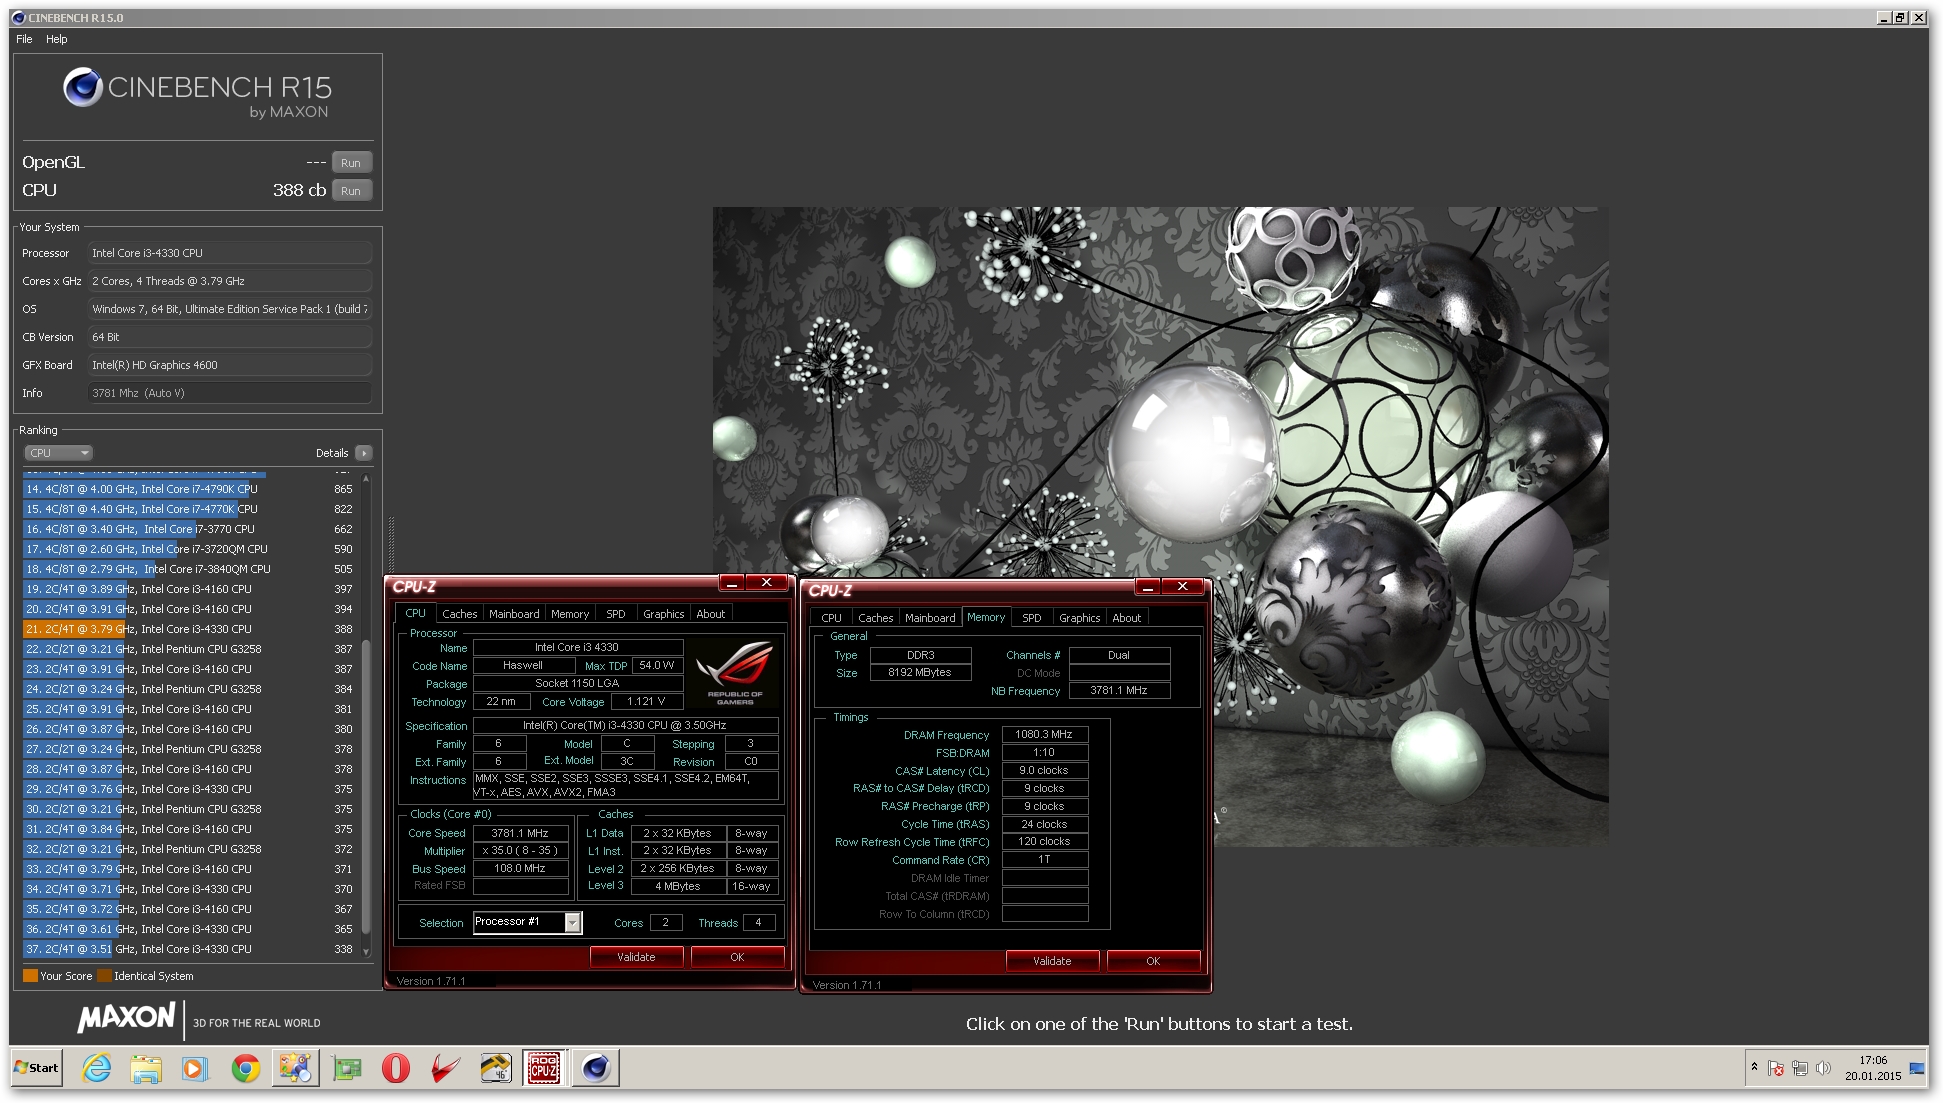Select ranking row 14 Core i7-4790K

190,489
